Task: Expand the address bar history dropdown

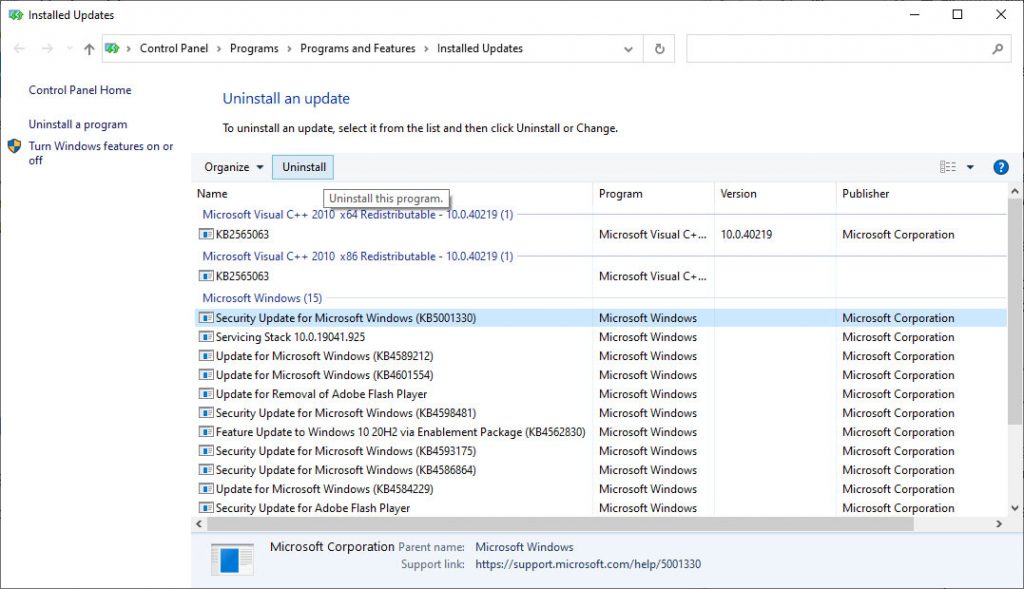Action: (628, 49)
